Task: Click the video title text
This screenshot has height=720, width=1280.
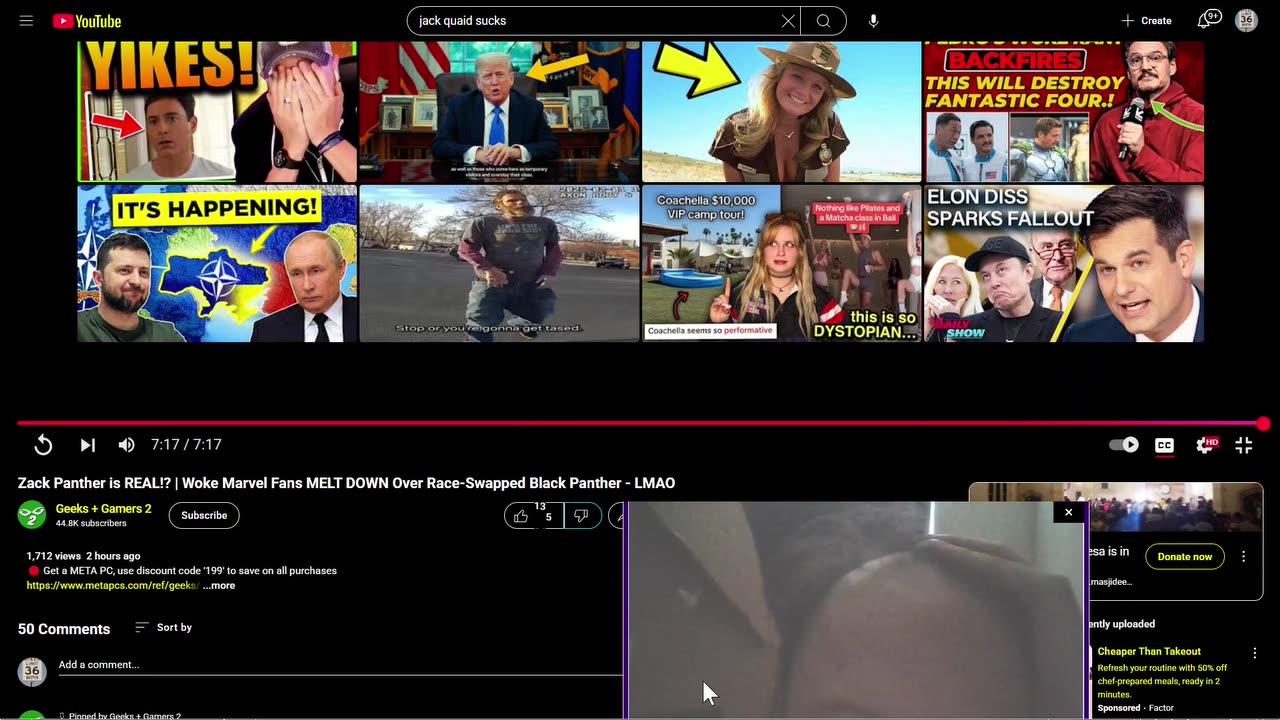Action: pos(346,483)
